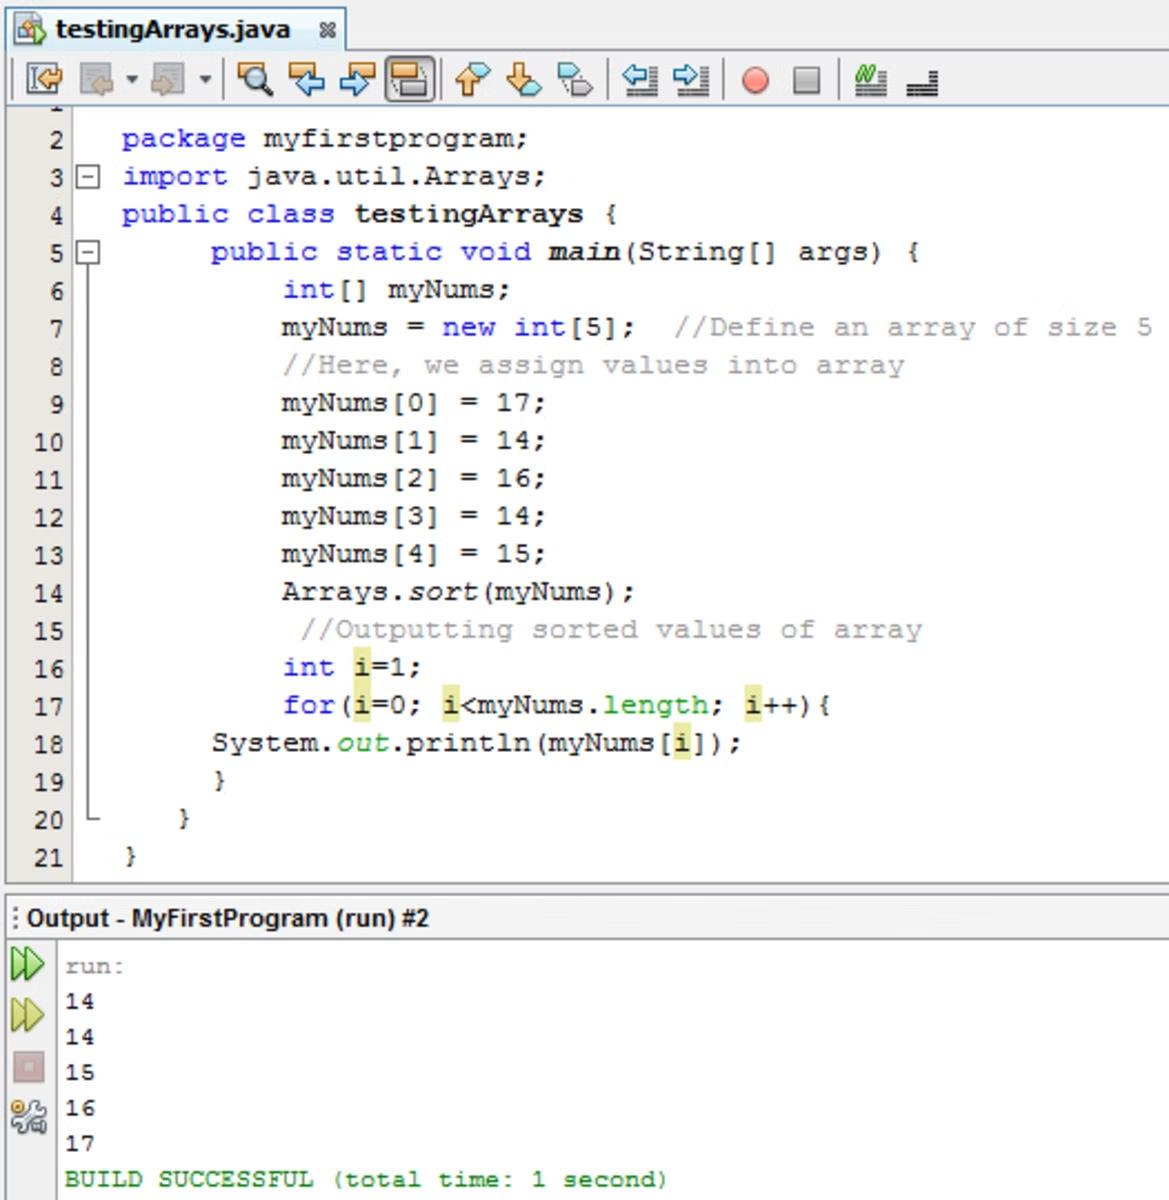Click the Back navigation arrow icon
This screenshot has width=1169, height=1200.
coord(97,79)
